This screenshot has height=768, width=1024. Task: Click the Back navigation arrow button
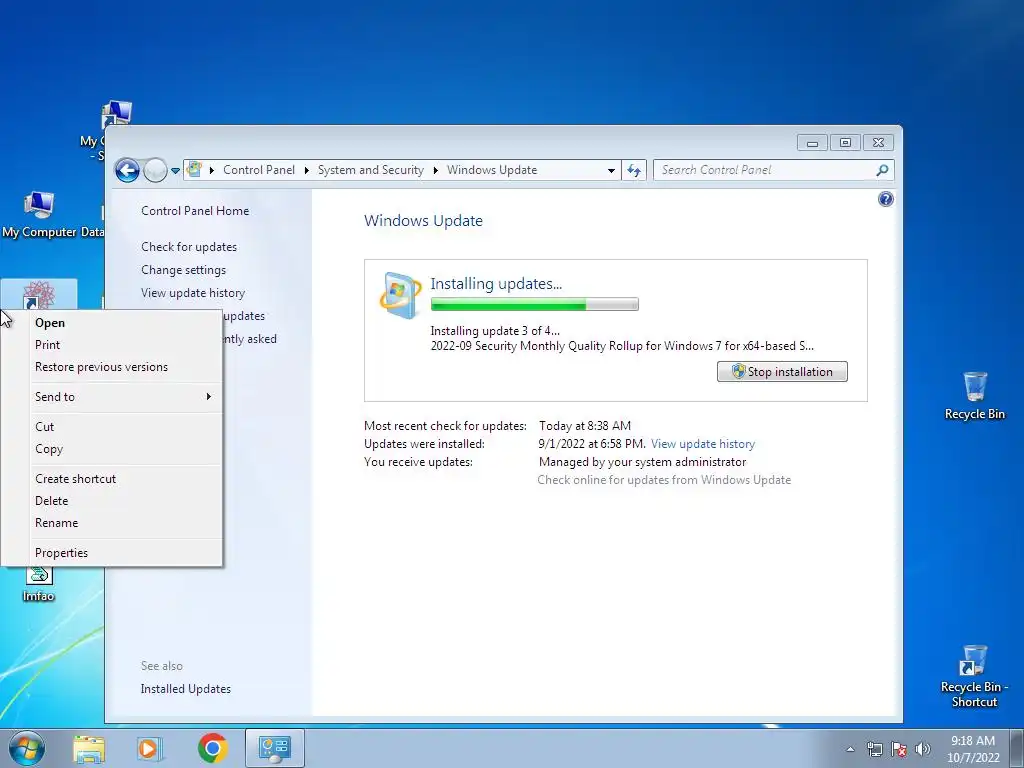pyautogui.click(x=127, y=170)
